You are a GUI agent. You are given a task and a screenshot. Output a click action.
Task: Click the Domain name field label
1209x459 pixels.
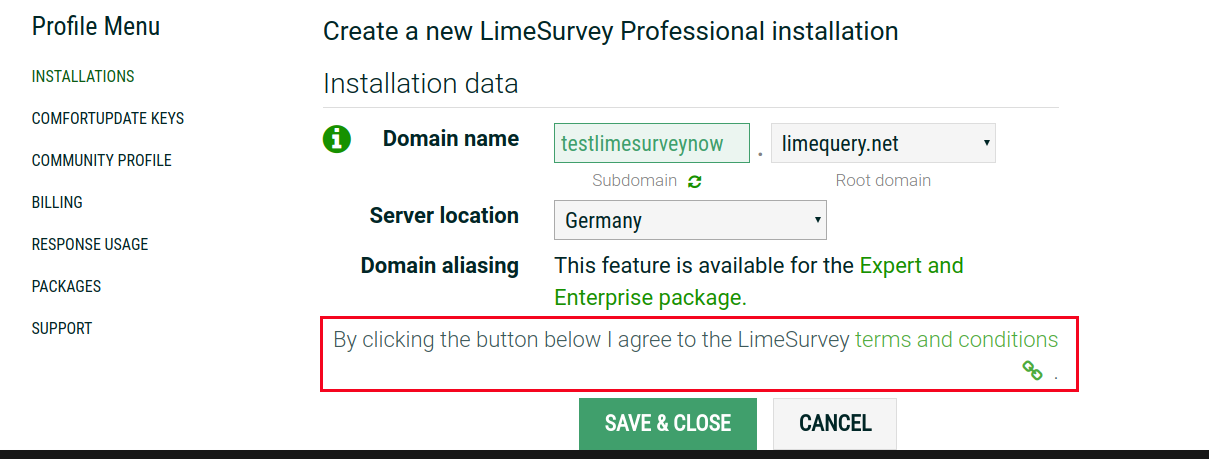[x=450, y=139]
